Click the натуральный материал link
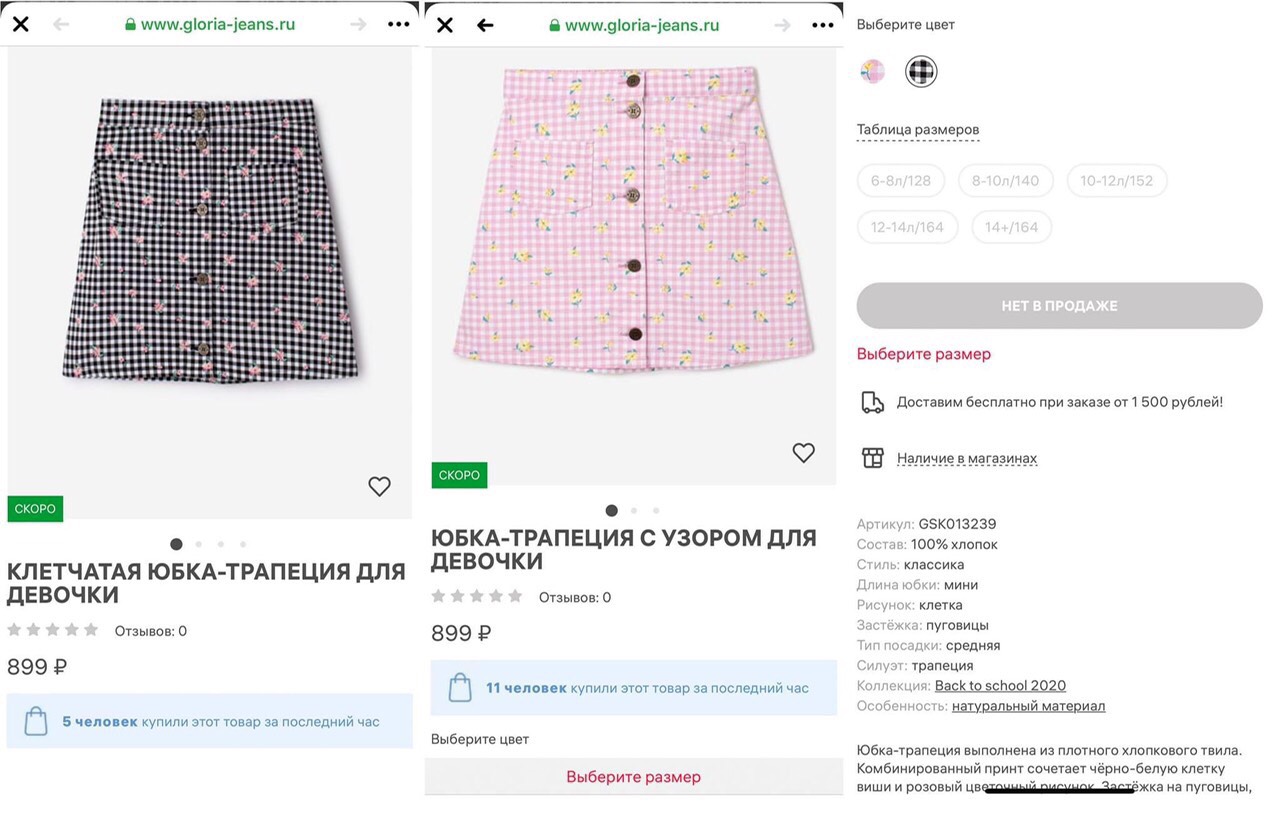Image resolution: width=1280 pixels, height=818 pixels. tap(1028, 706)
